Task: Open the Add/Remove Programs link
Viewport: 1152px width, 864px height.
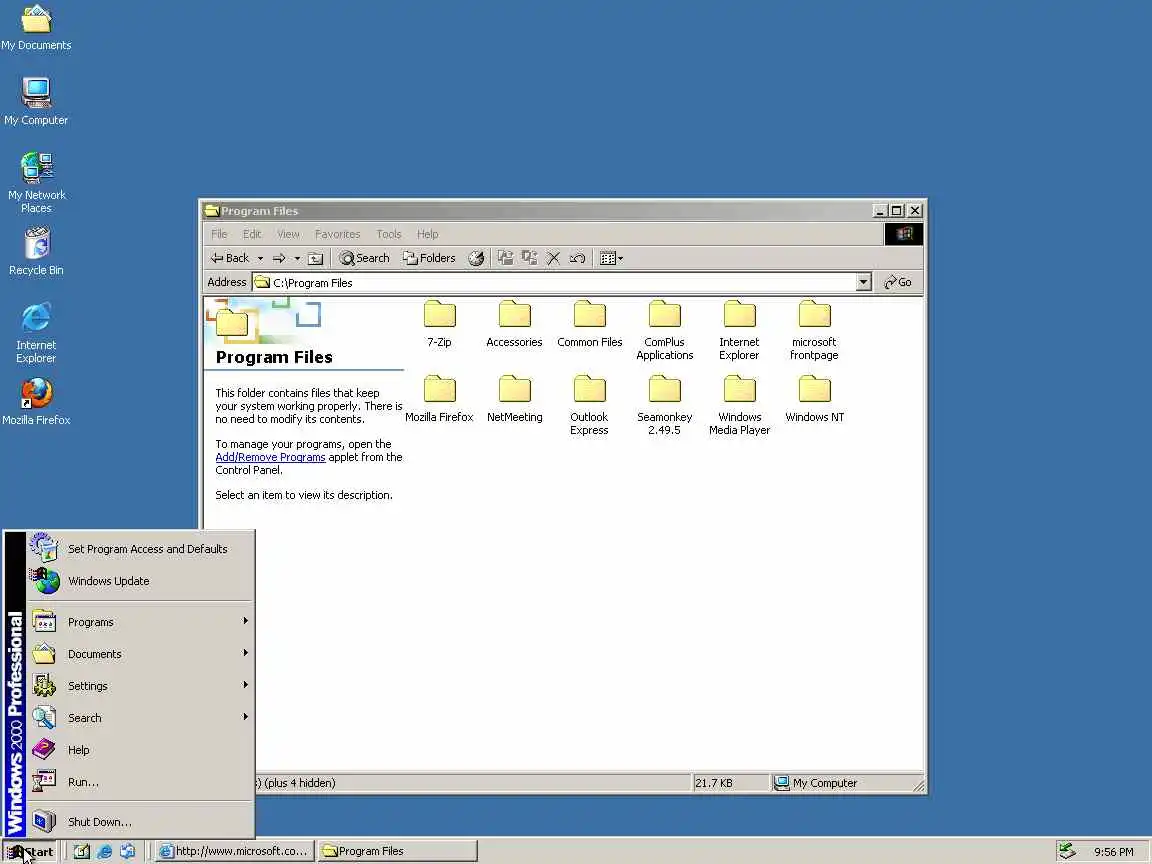Action: [270, 457]
